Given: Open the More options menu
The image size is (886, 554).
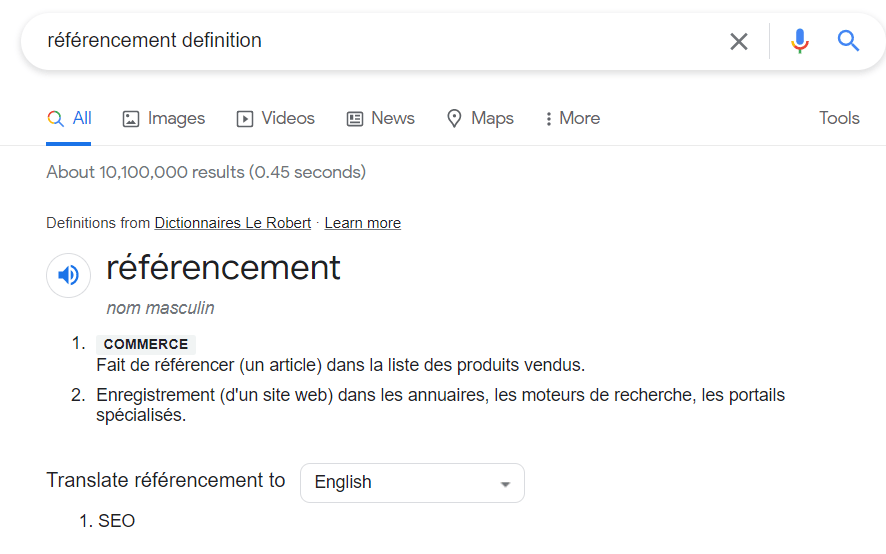Looking at the screenshot, I should (572, 119).
